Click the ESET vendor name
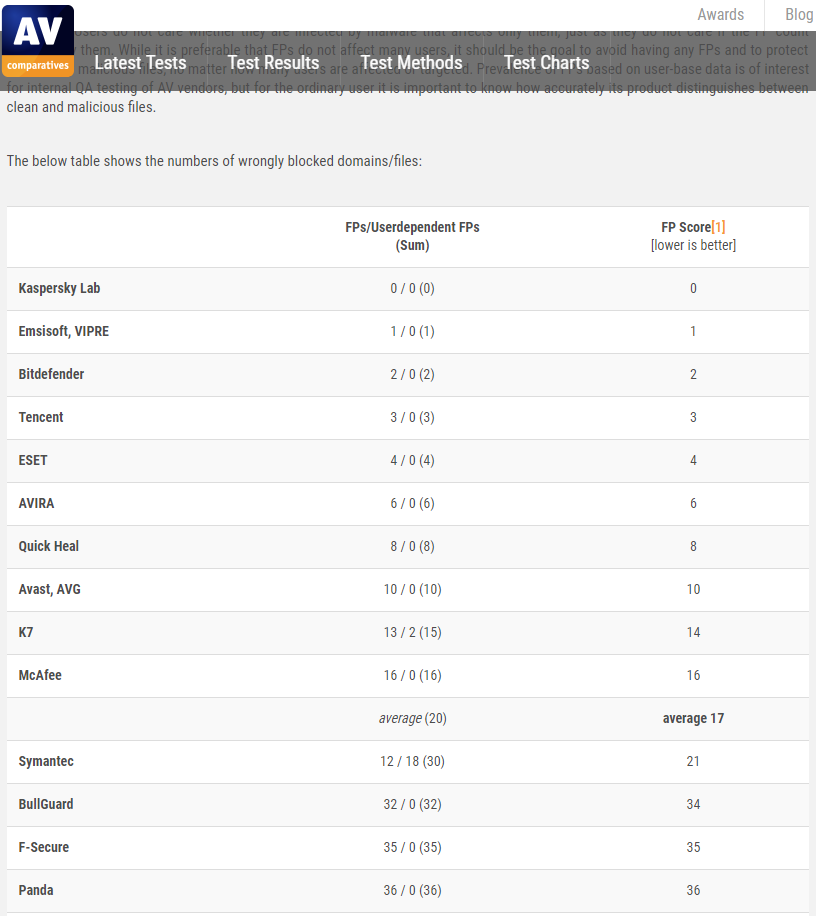Screen dimensions: 816x916 pos(33,460)
